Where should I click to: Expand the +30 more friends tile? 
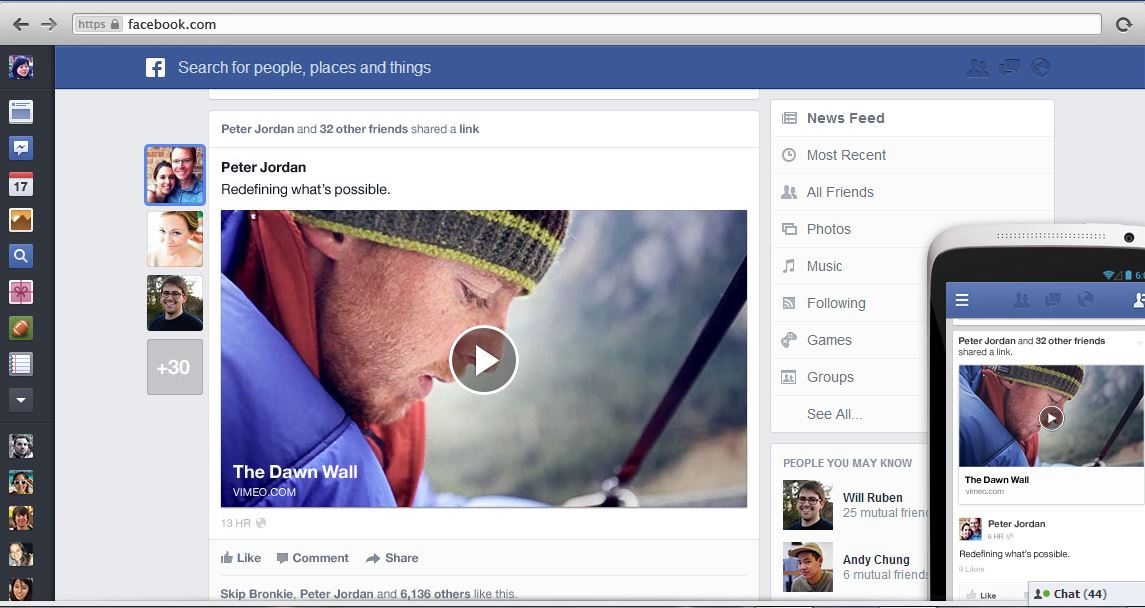coord(175,367)
